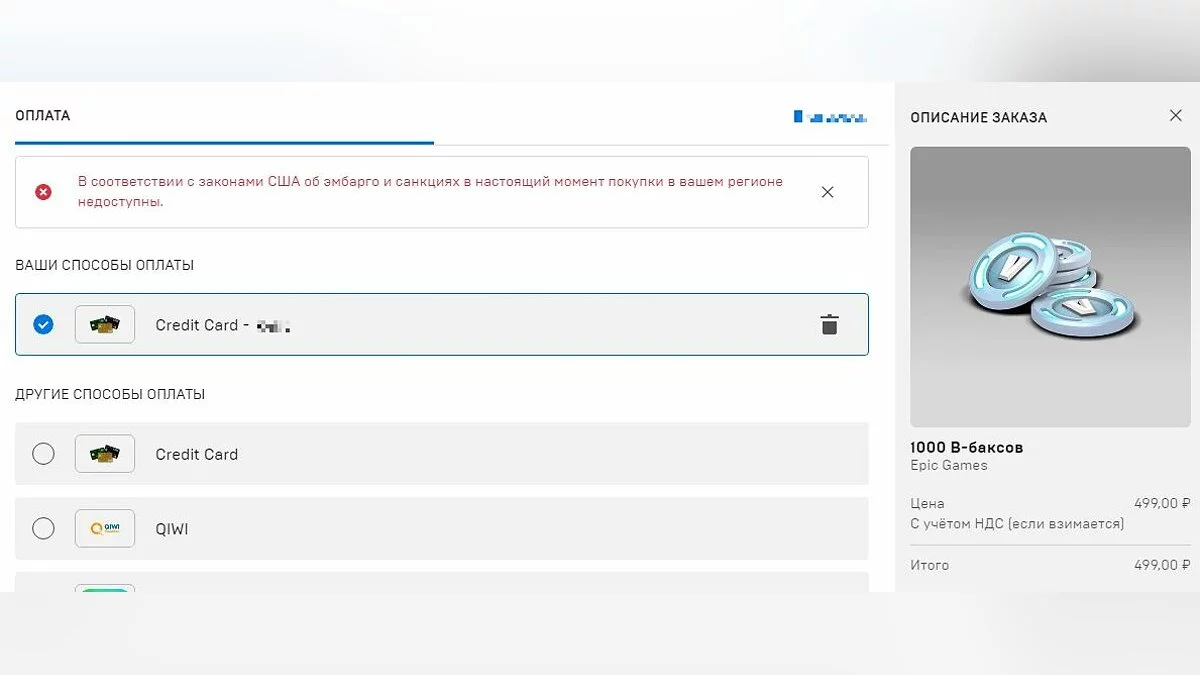The height and width of the screenshot is (675, 1200).
Task: Click the red error icon in alert
Action: click(x=43, y=192)
